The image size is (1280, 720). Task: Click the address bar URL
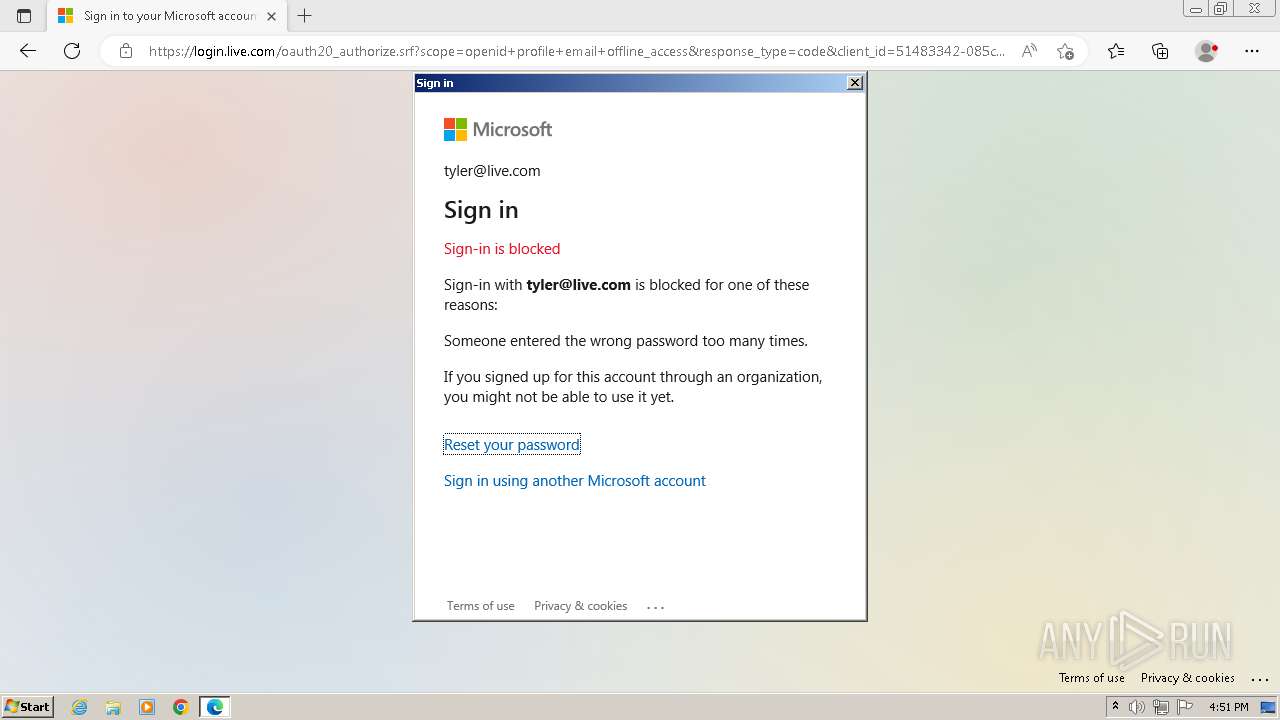click(x=577, y=51)
